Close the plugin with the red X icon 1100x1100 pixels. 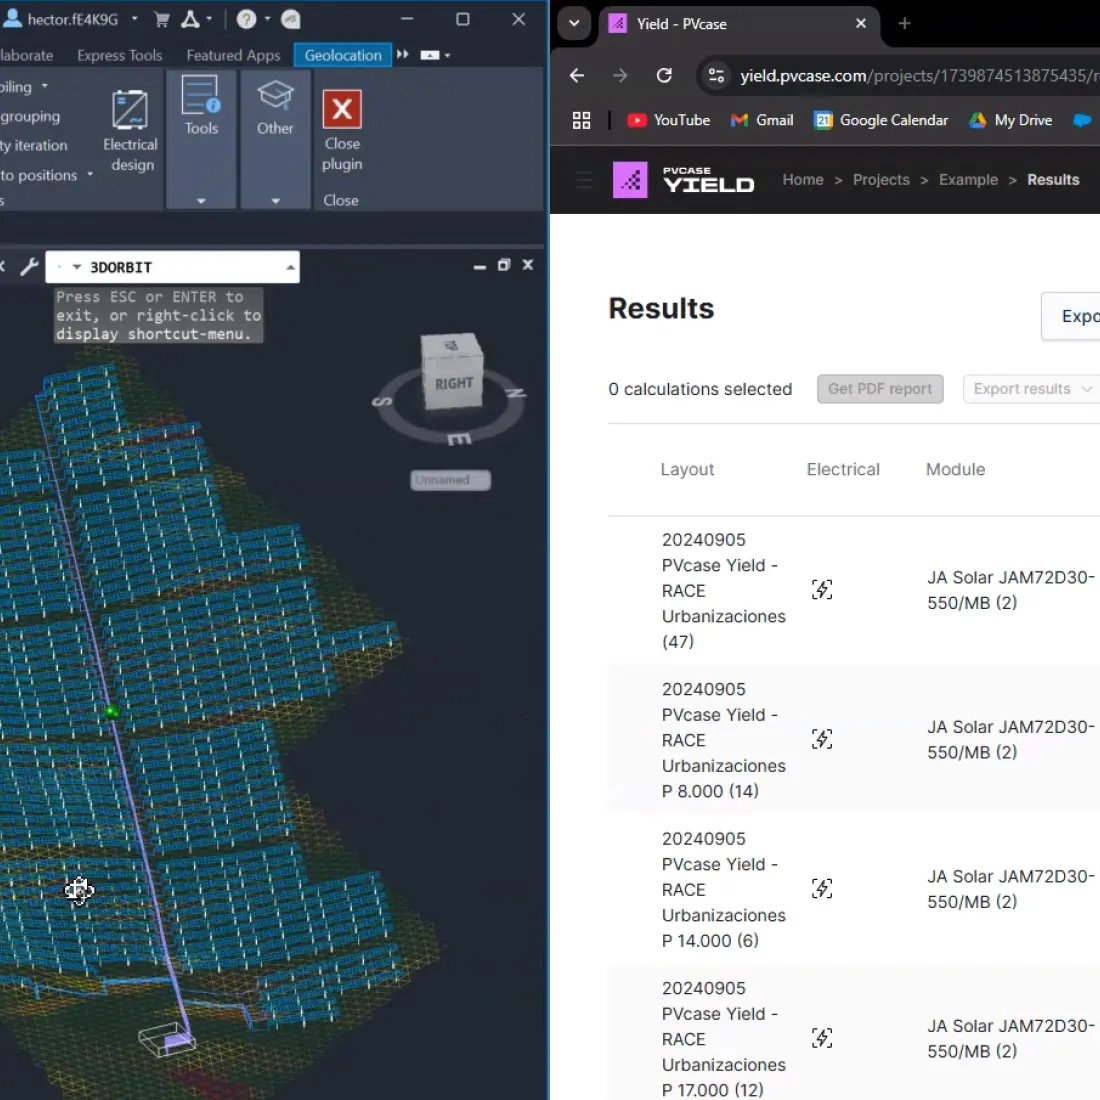point(342,110)
